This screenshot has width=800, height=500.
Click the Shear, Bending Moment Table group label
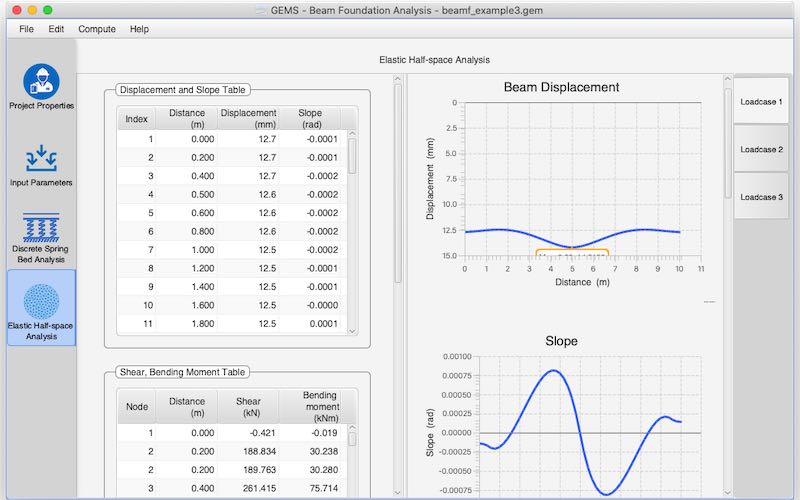point(183,372)
